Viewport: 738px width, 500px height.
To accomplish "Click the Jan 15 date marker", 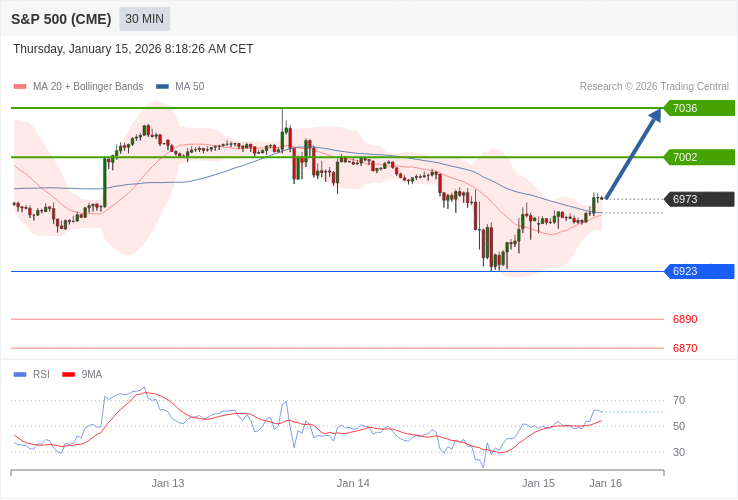I will pyautogui.click(x=538, y=483).
